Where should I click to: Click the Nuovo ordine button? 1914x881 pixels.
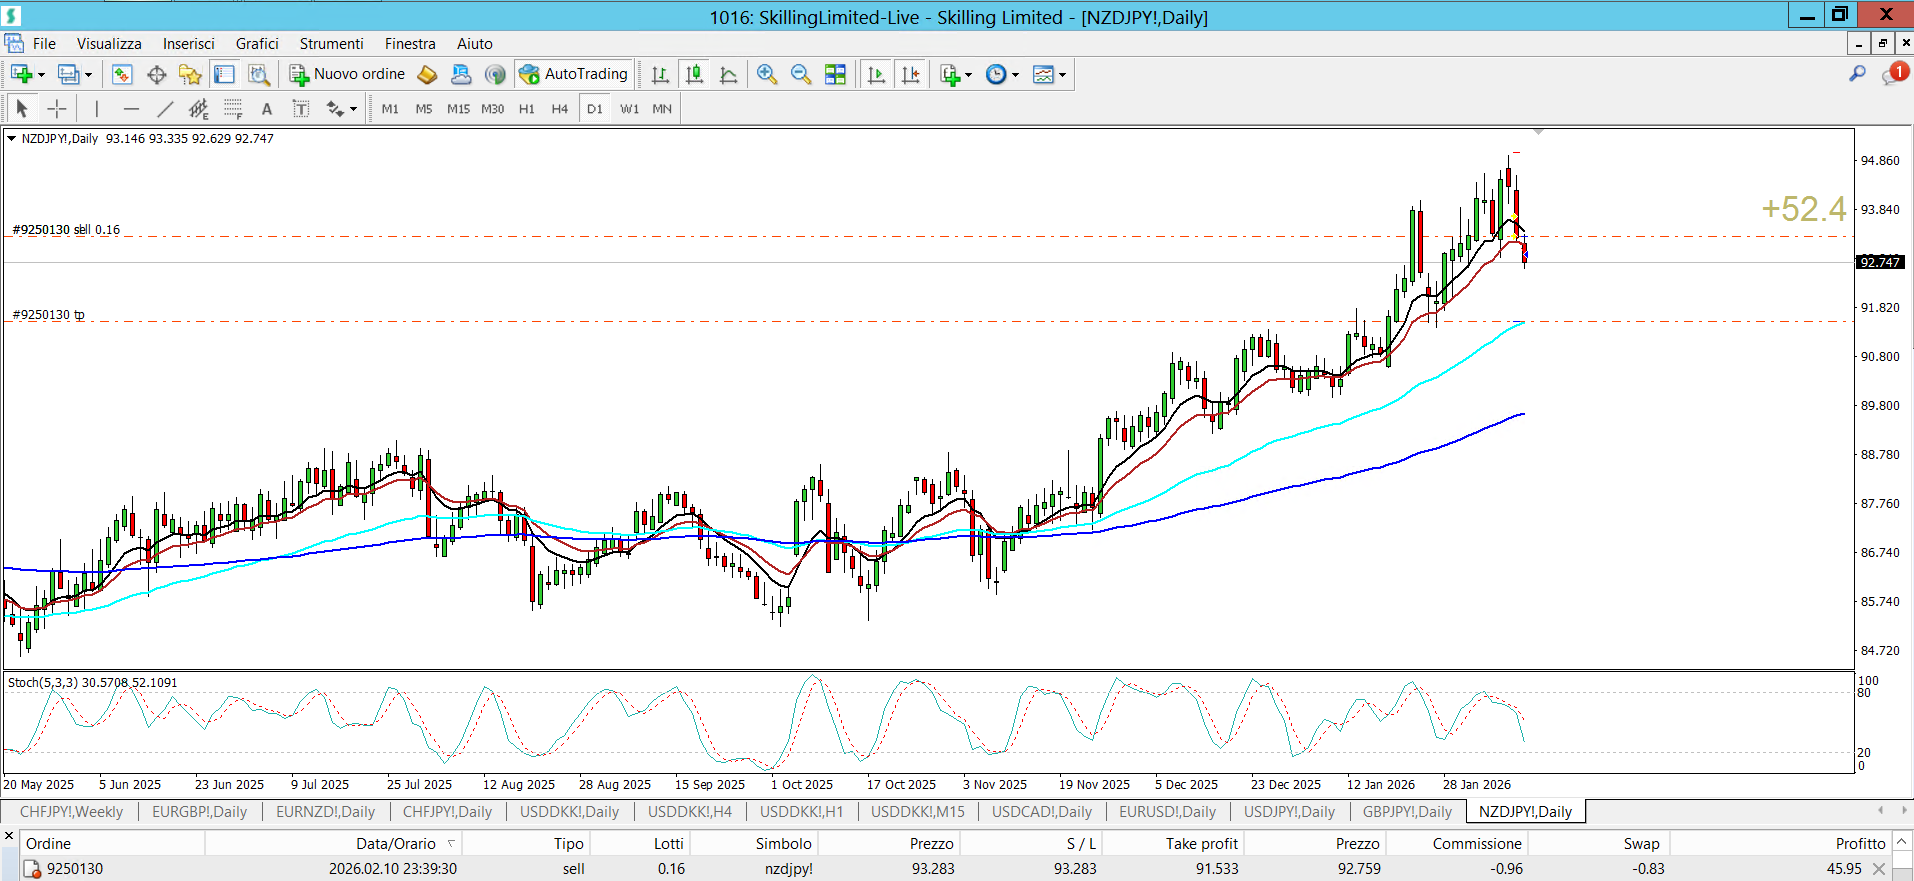348,74
